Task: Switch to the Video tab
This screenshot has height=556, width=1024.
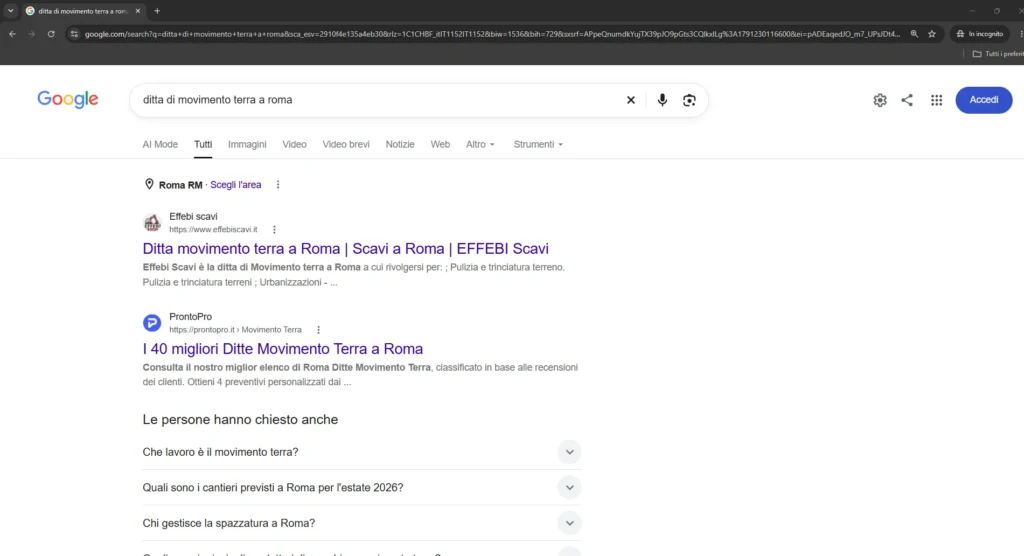Action: [295, 144]
